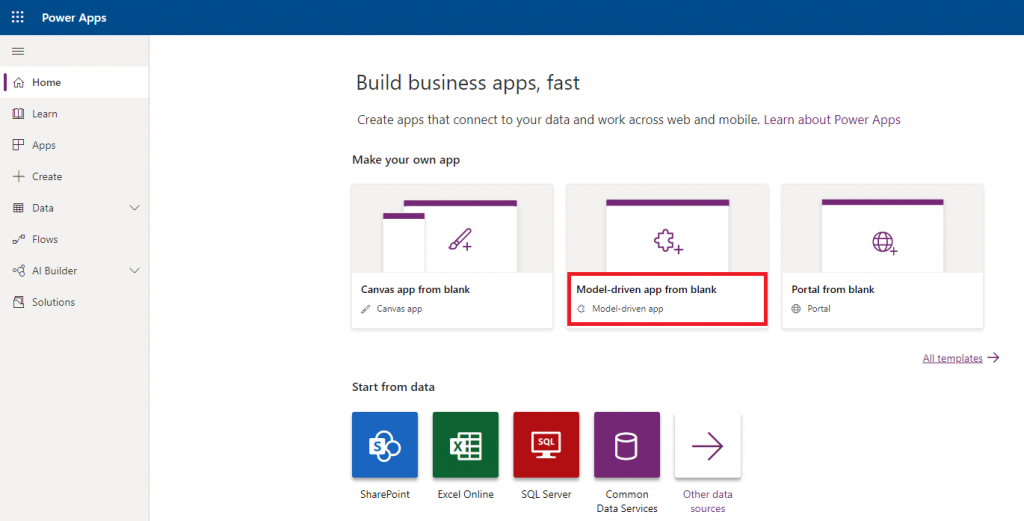Open Flows in the sidebar

click(74, 239)
